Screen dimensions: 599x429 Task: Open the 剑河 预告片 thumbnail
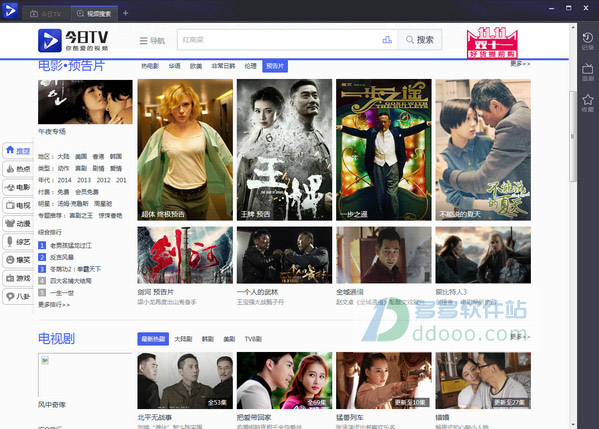click(185, 255)
